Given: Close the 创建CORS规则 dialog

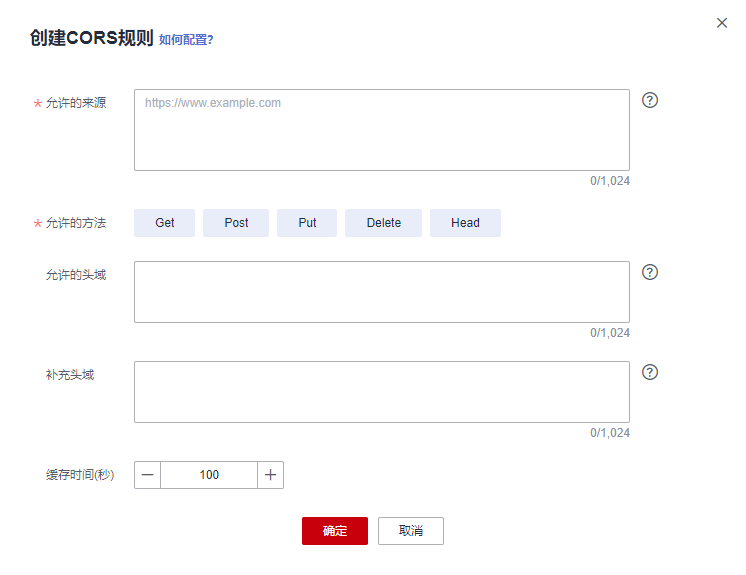Looking at the screenshot, I should pos(722,23).
